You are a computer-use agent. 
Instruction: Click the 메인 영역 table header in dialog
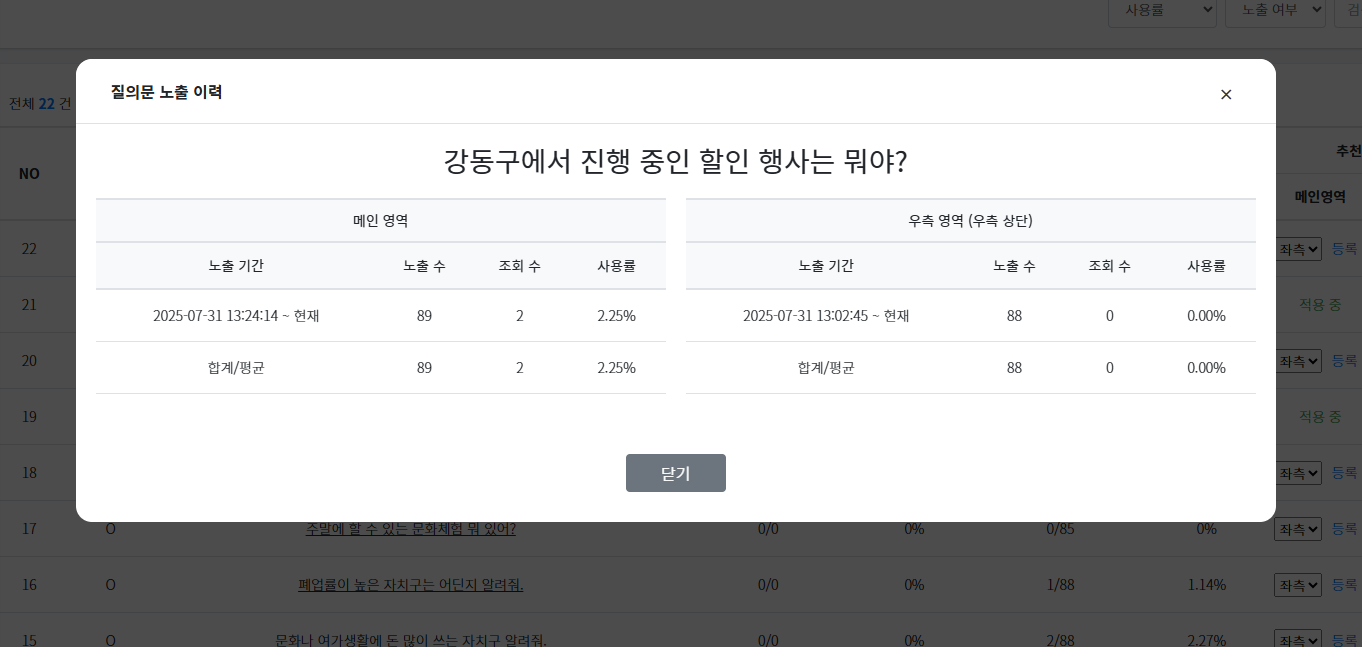pyautogui.click(x=380, y=221)
